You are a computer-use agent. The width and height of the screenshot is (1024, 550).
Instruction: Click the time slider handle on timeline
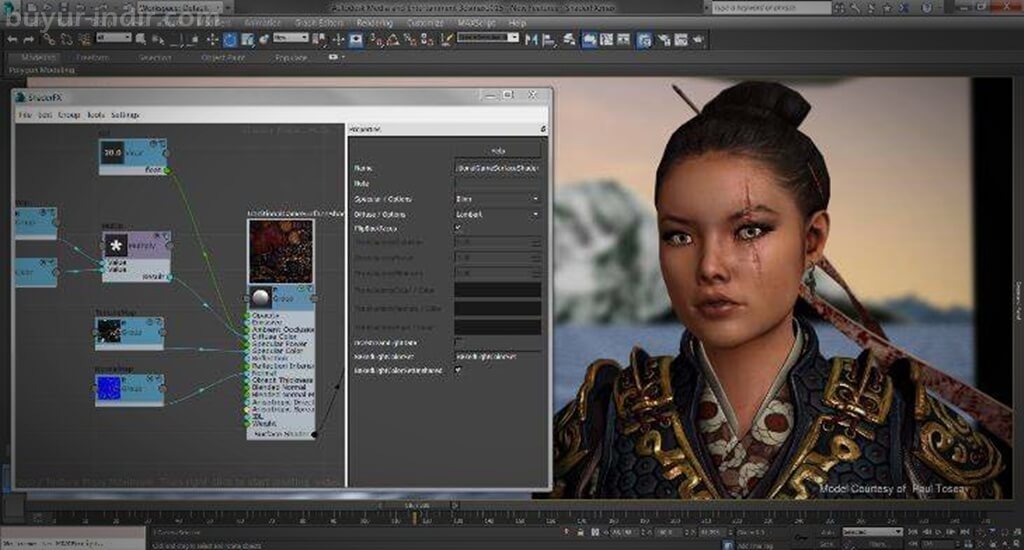pyautogui.click(x=417, y=506)
